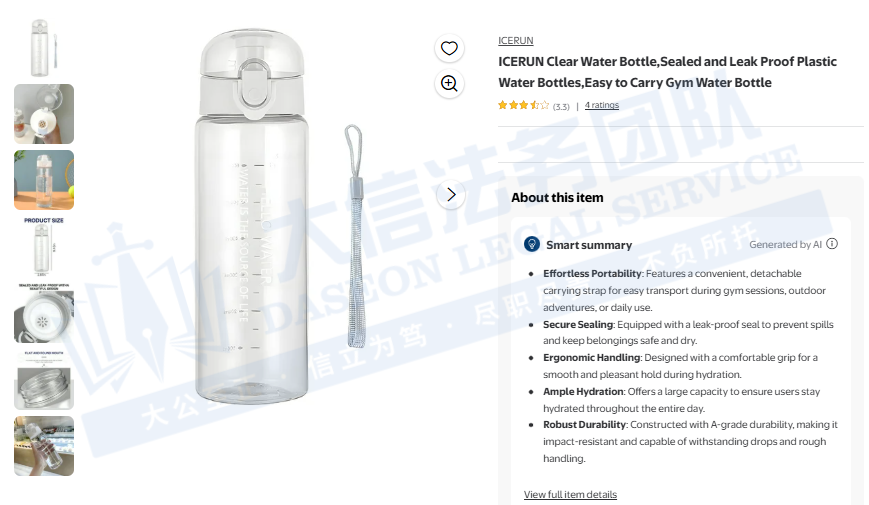Select second thumbnail showing bottle lid
The width and height of the screenshot is (869, 505).
click(x=44, y=114)
